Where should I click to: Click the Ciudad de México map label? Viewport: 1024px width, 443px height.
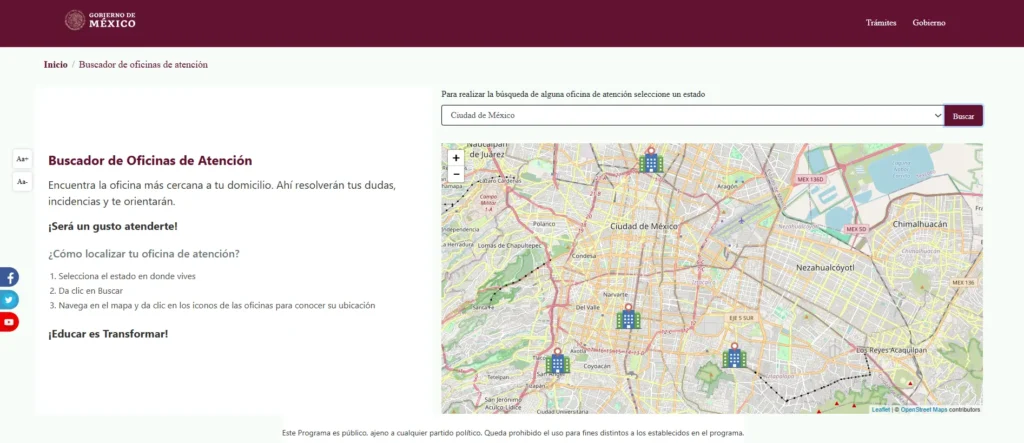tap(644, 226)
